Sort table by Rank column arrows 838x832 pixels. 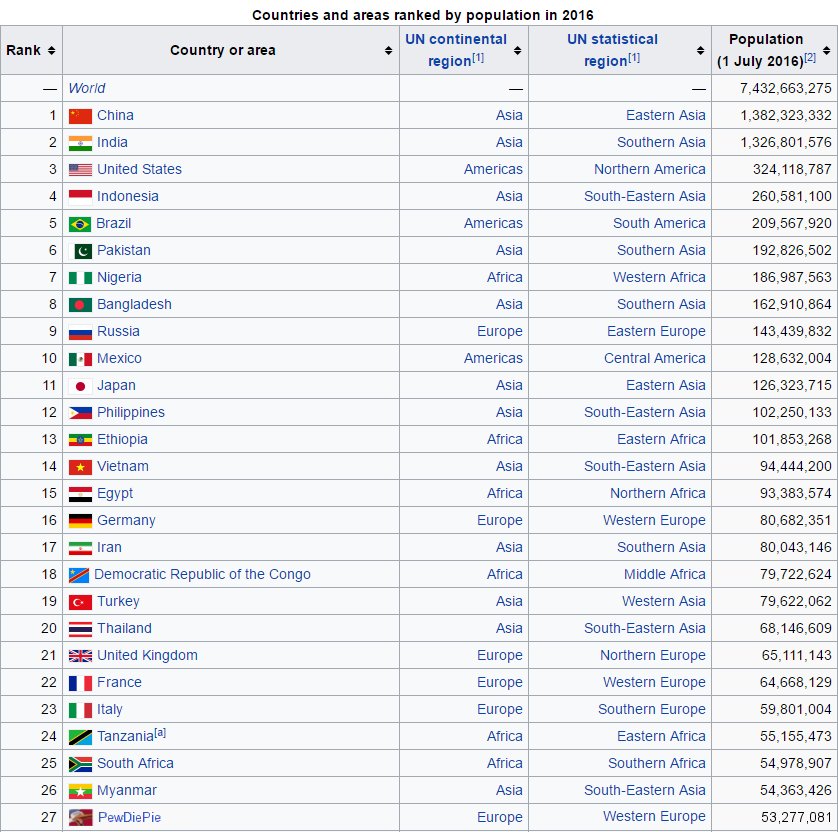[51, 50]
